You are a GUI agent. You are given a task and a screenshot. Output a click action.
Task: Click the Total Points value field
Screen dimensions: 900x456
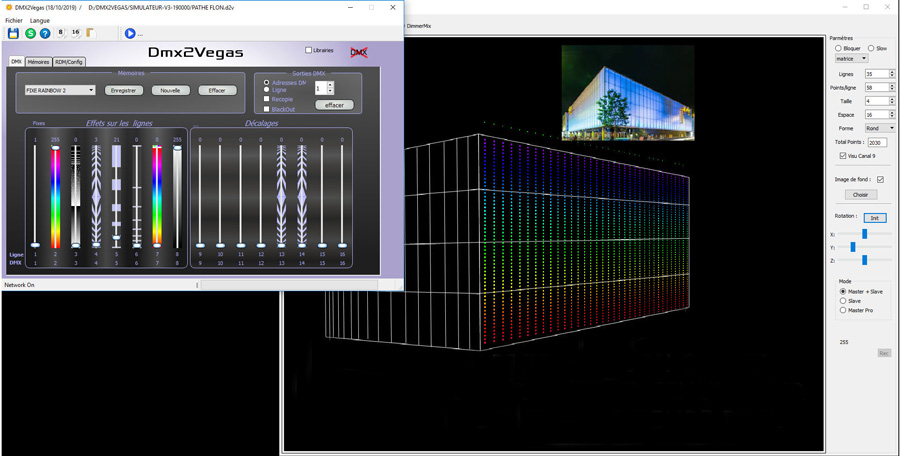877,142
